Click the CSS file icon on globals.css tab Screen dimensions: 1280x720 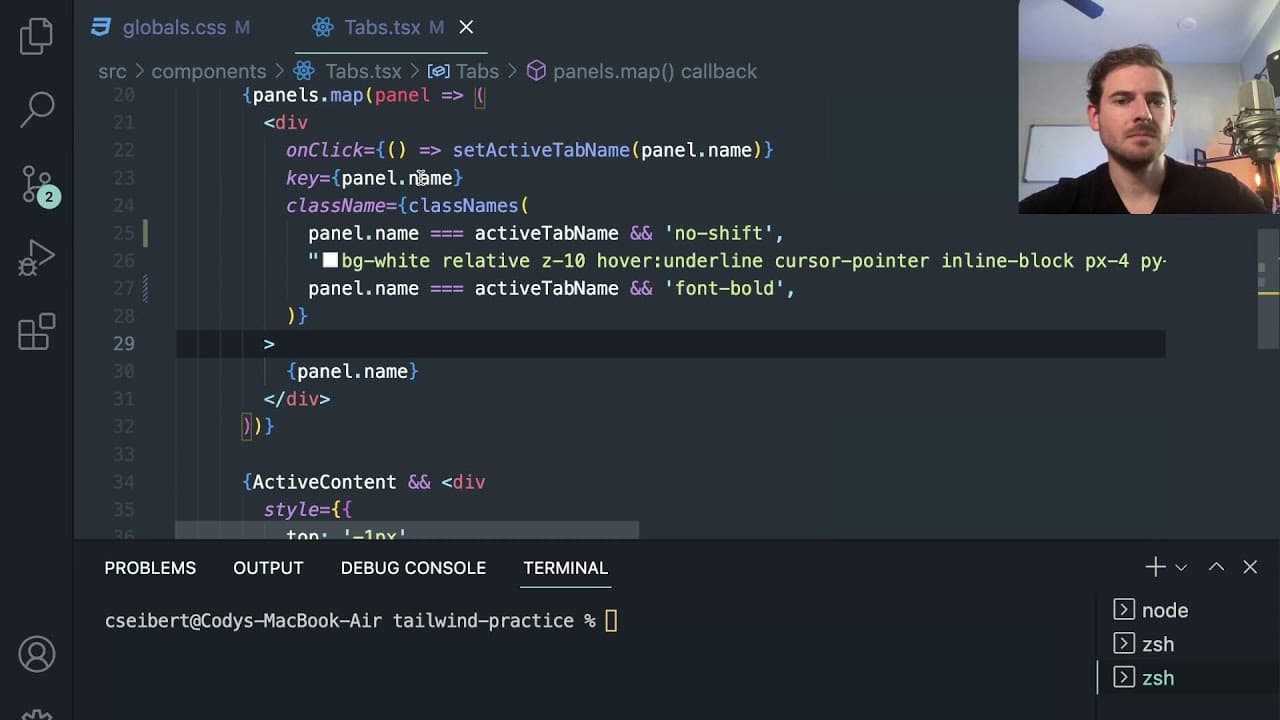101,27
